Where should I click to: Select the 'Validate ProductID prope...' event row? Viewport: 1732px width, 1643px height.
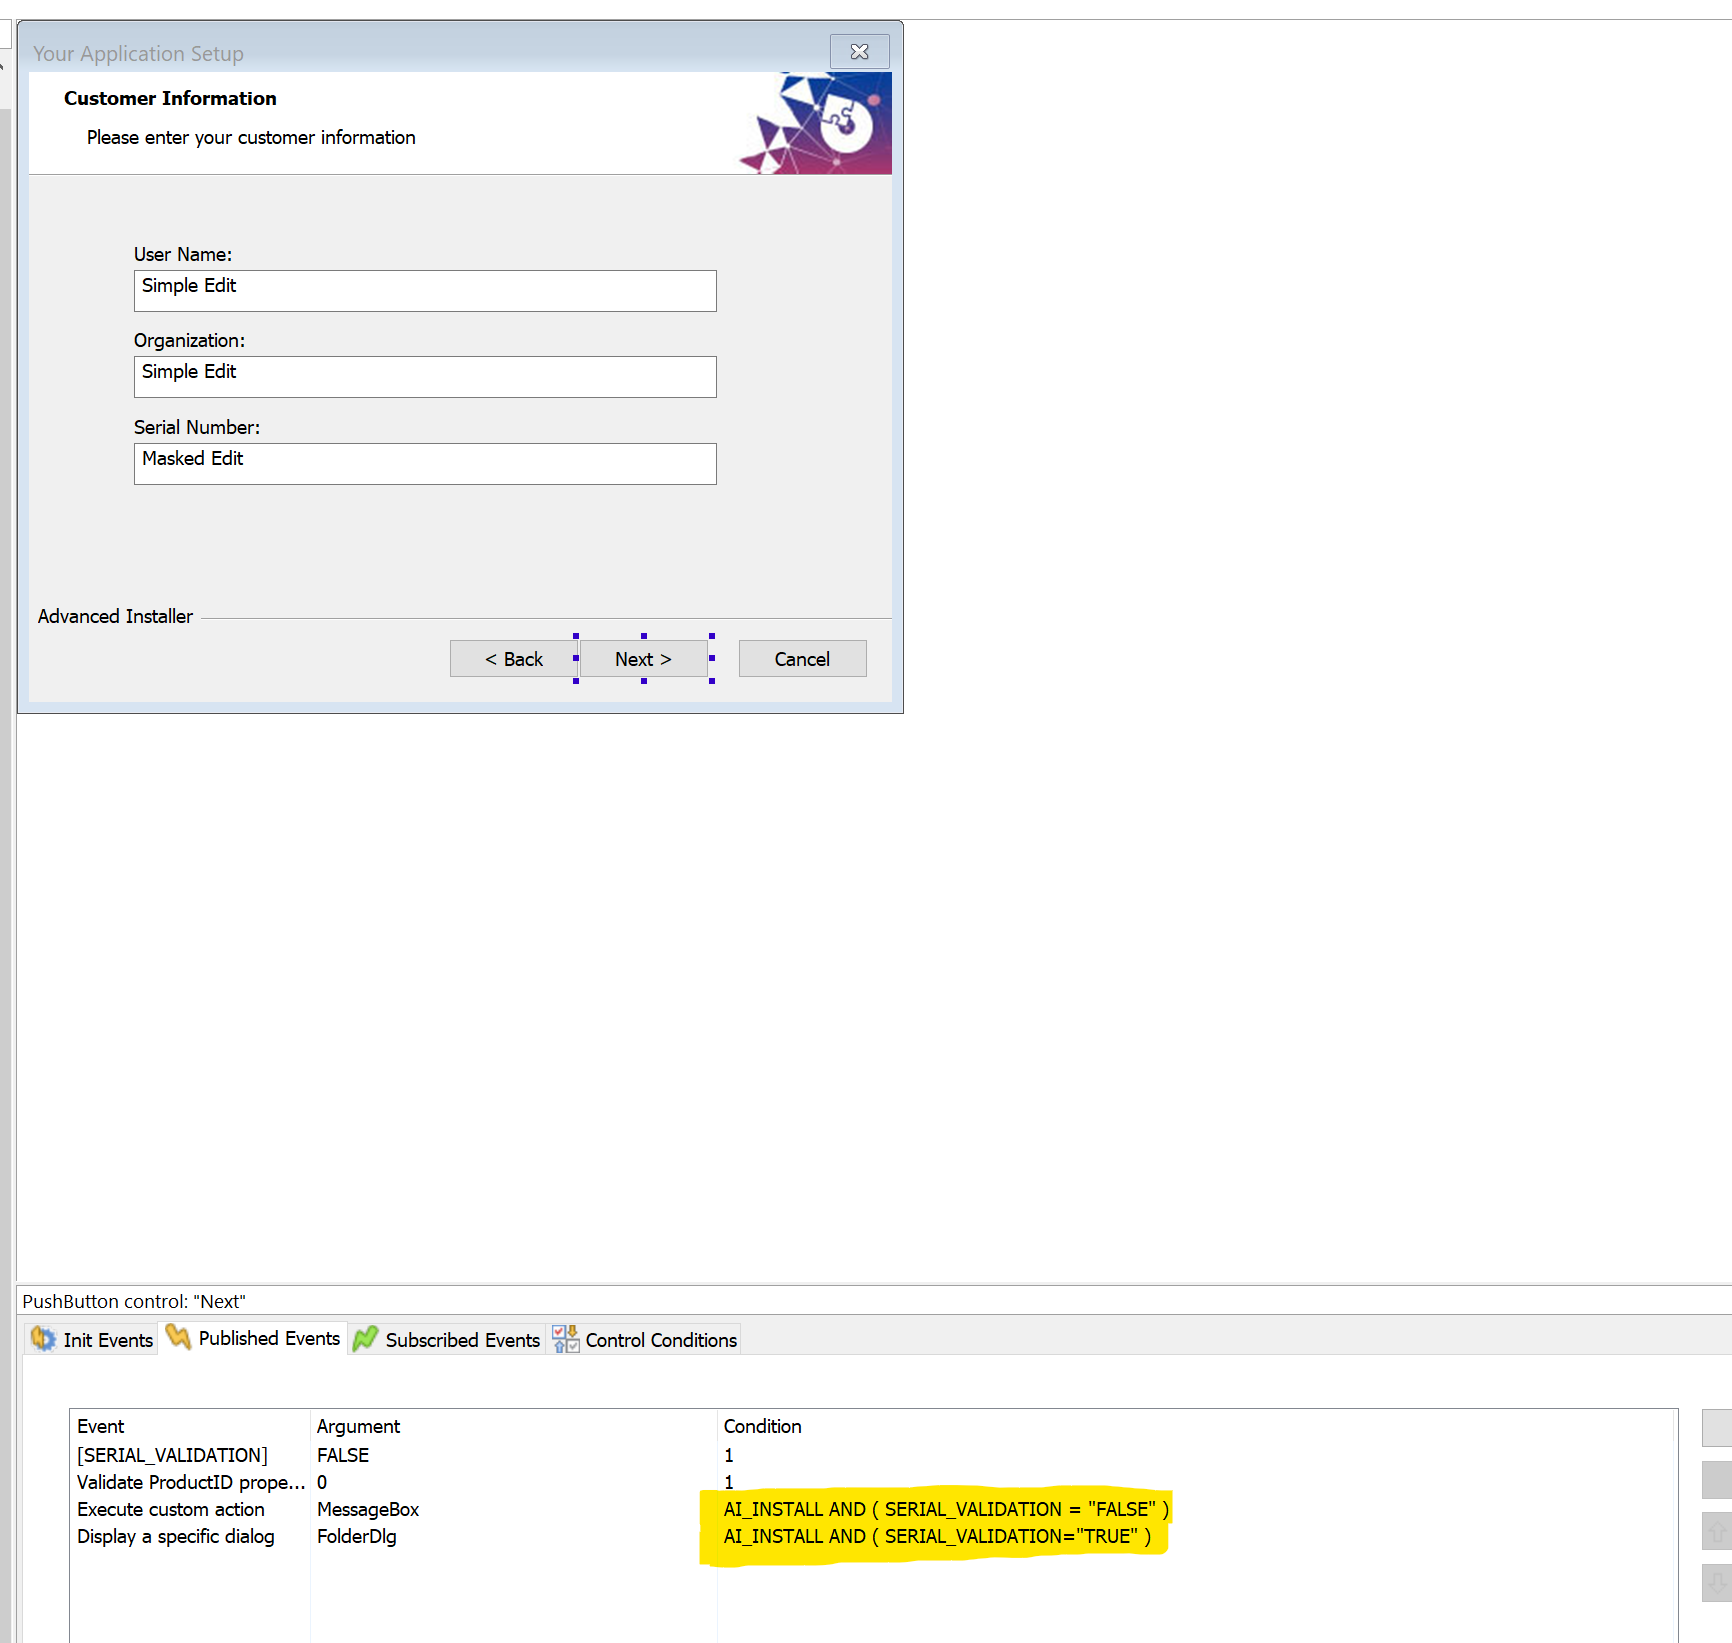point(872,1482)
